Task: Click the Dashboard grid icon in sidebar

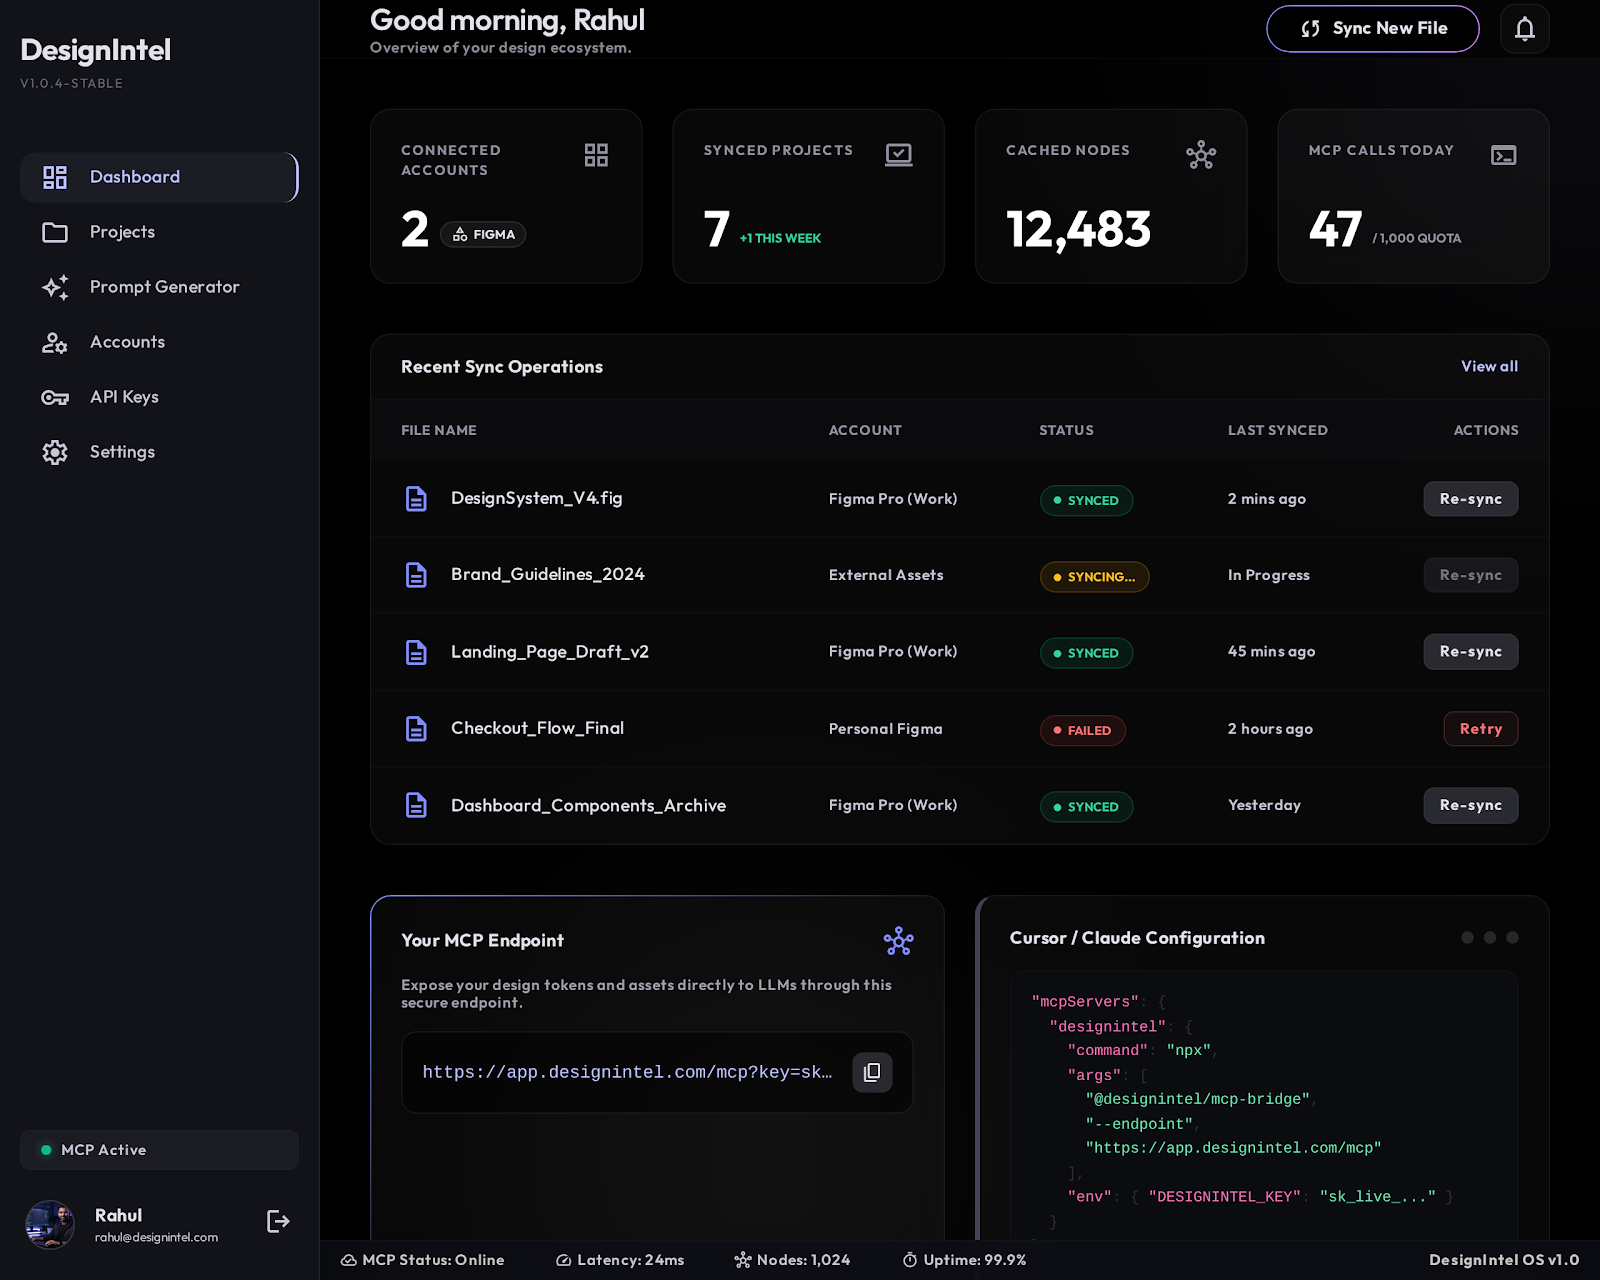Action: [55, 177]
